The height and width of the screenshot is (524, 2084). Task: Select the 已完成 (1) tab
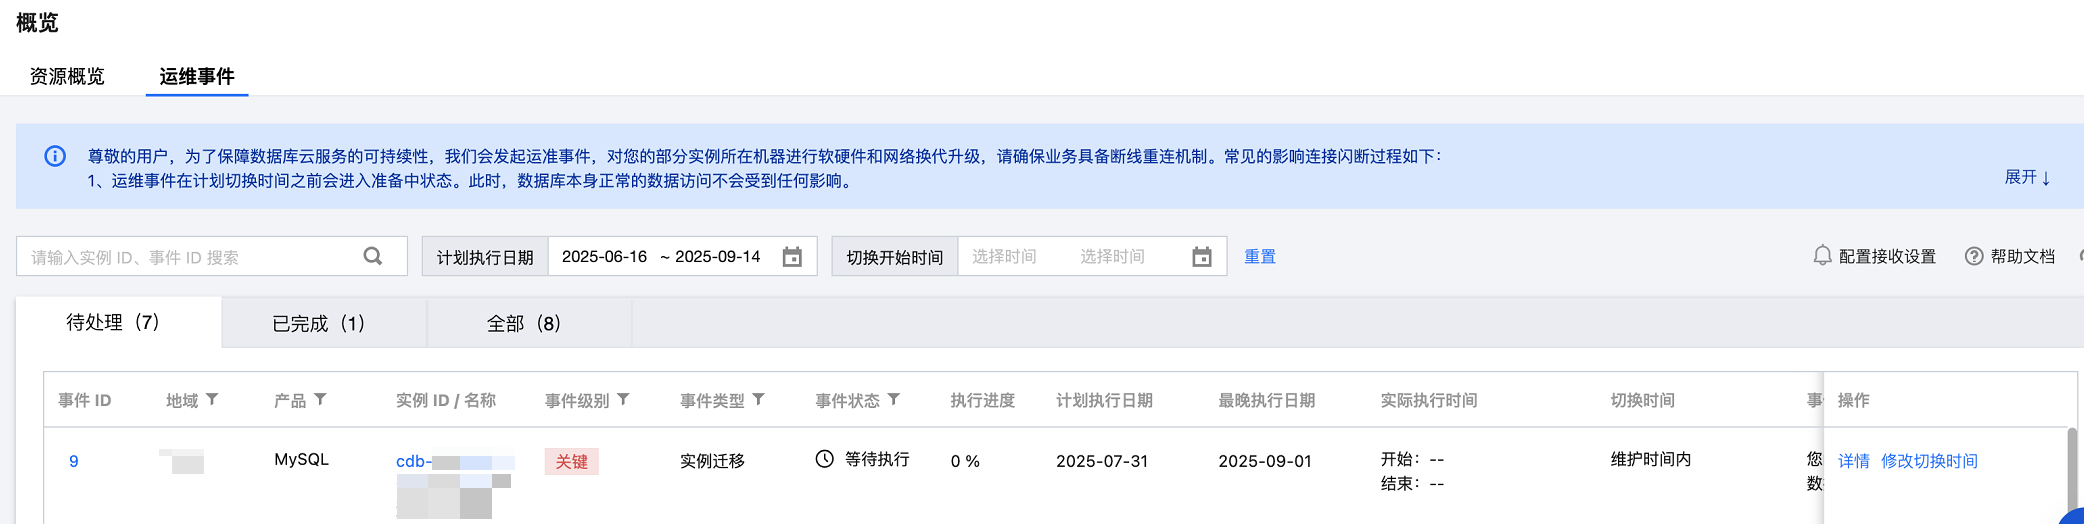click(319, 323)
